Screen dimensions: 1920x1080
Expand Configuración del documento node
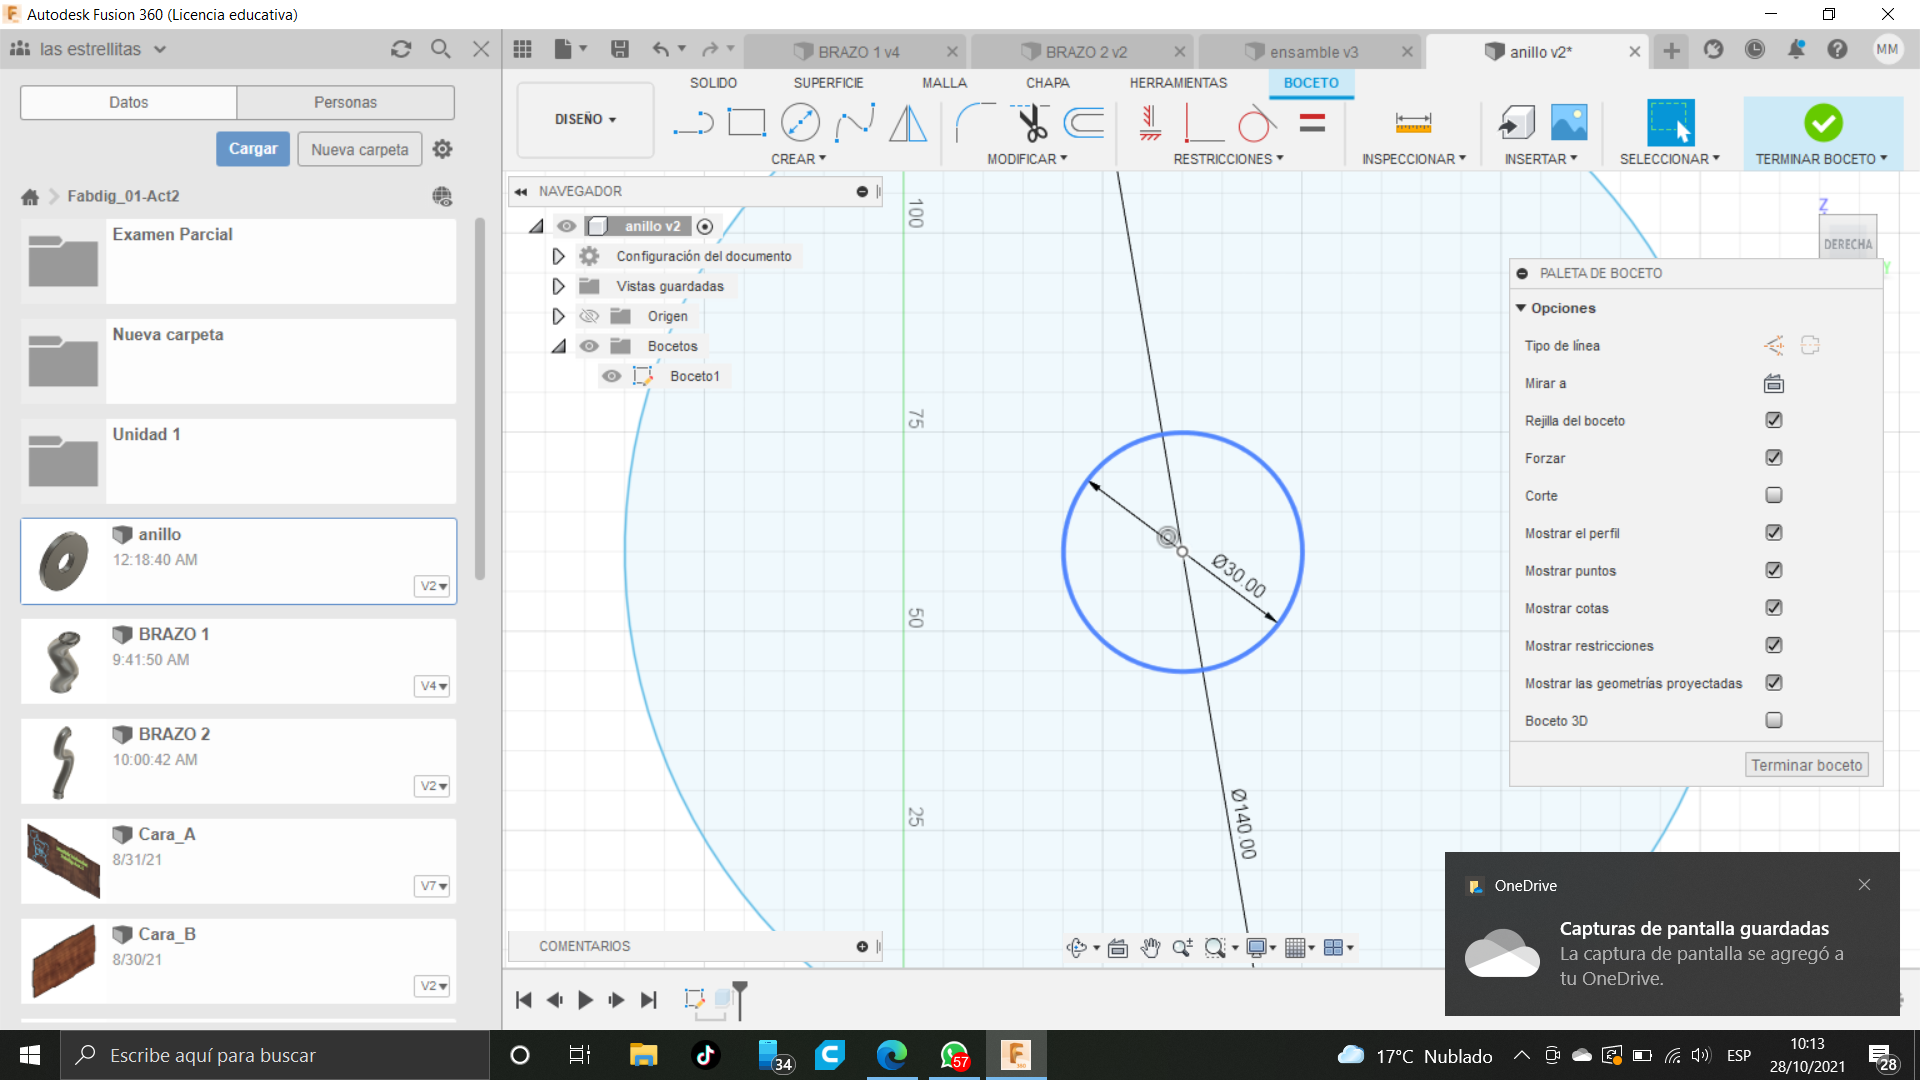pyautogui.click(x=558, y=256)
